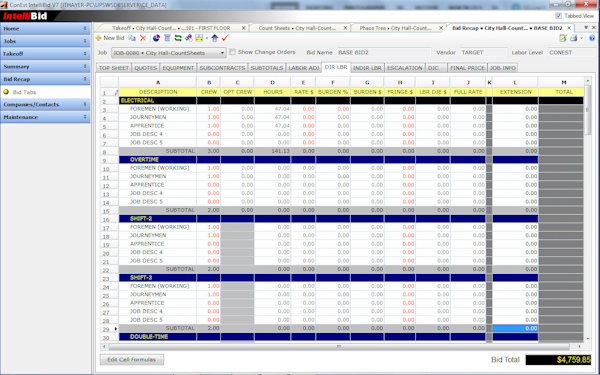The image size is (600, 375).
Task: Click the New Bid toolbar button
Action: pyautogui.click(x=110, y=38)
